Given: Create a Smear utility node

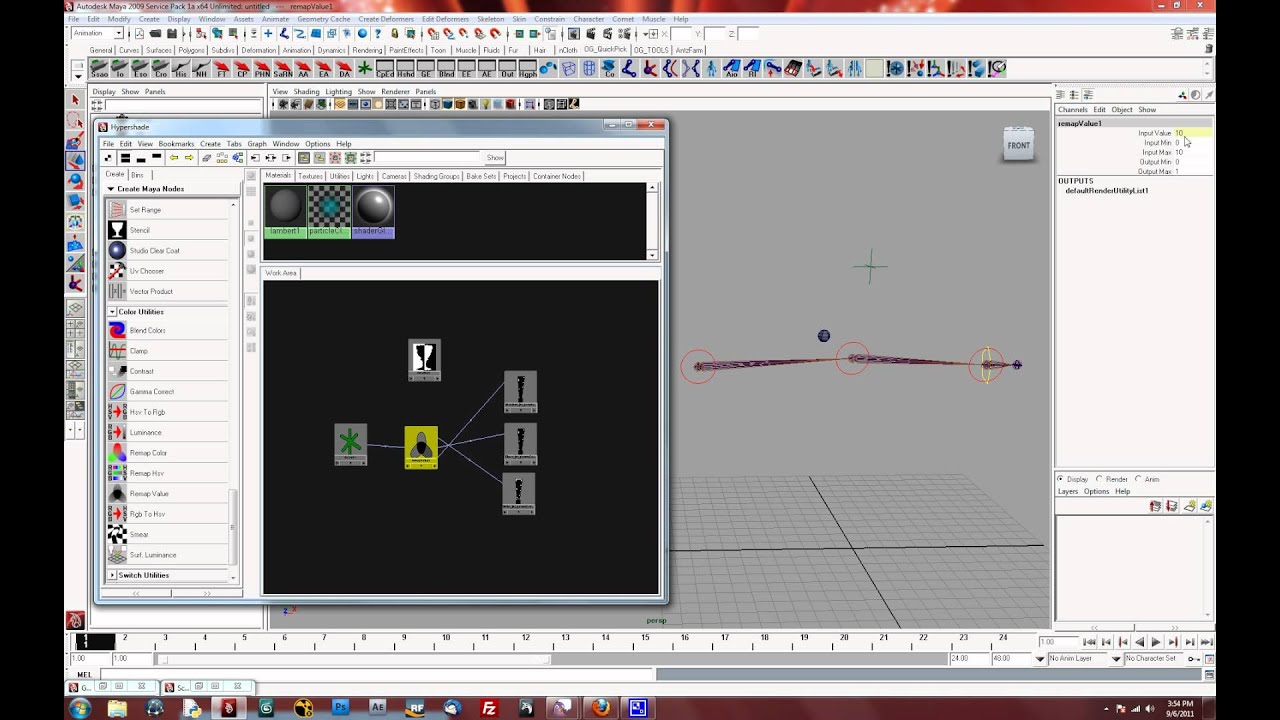Looking at the screenshot, I should 167,534.
